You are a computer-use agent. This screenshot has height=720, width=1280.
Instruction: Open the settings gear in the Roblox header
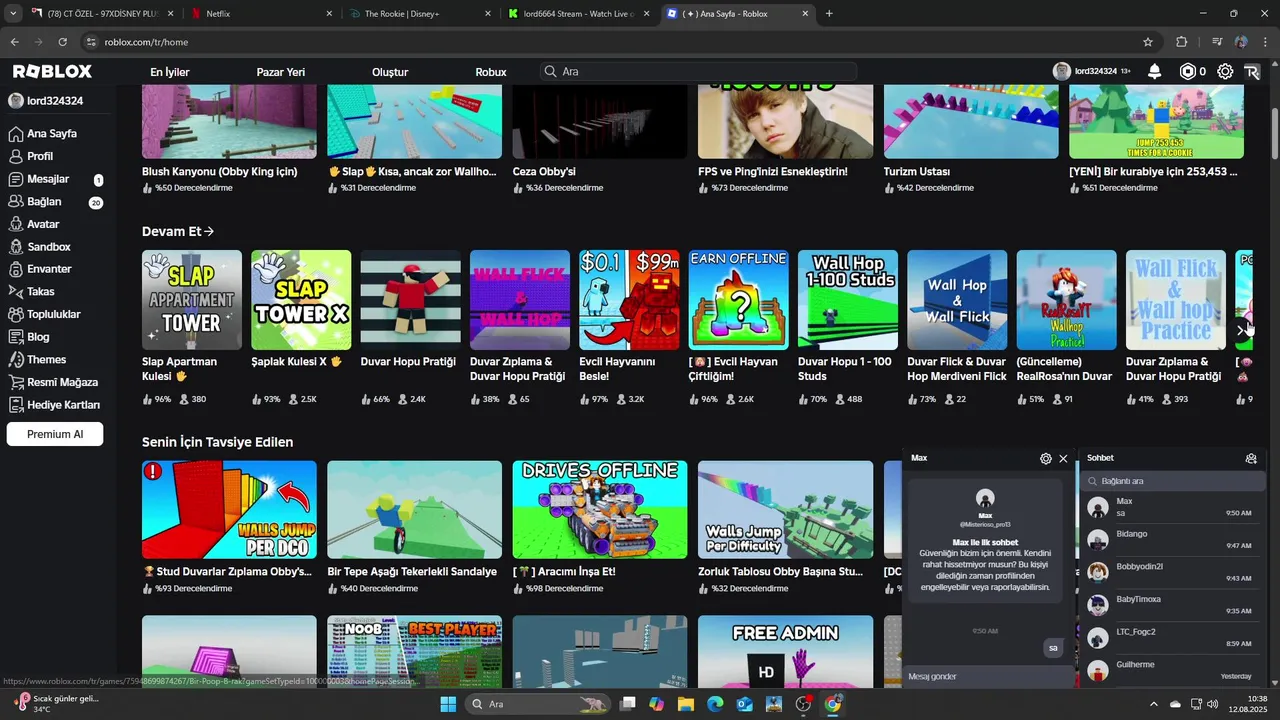[1225, 72]
